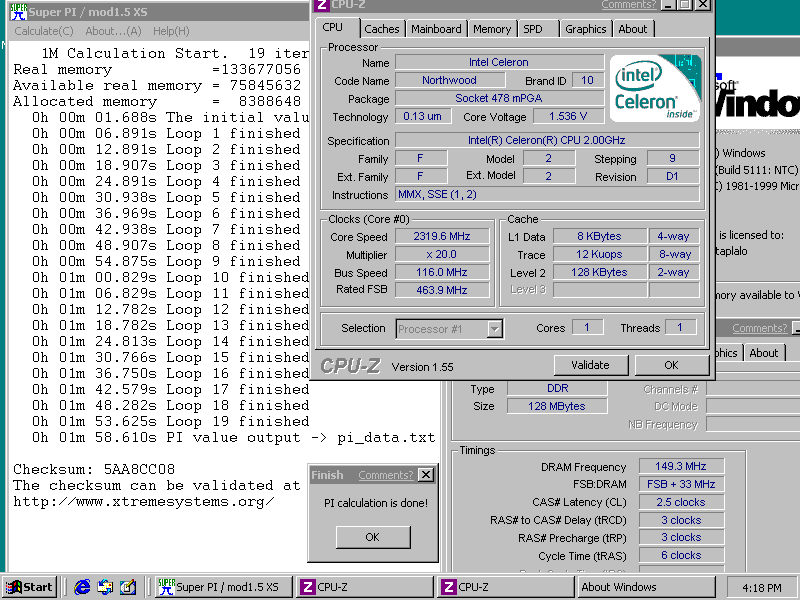Click the CPU-Z title bar Z icon
Viewport: 800px width, 600px height.
tap(321, 5)
